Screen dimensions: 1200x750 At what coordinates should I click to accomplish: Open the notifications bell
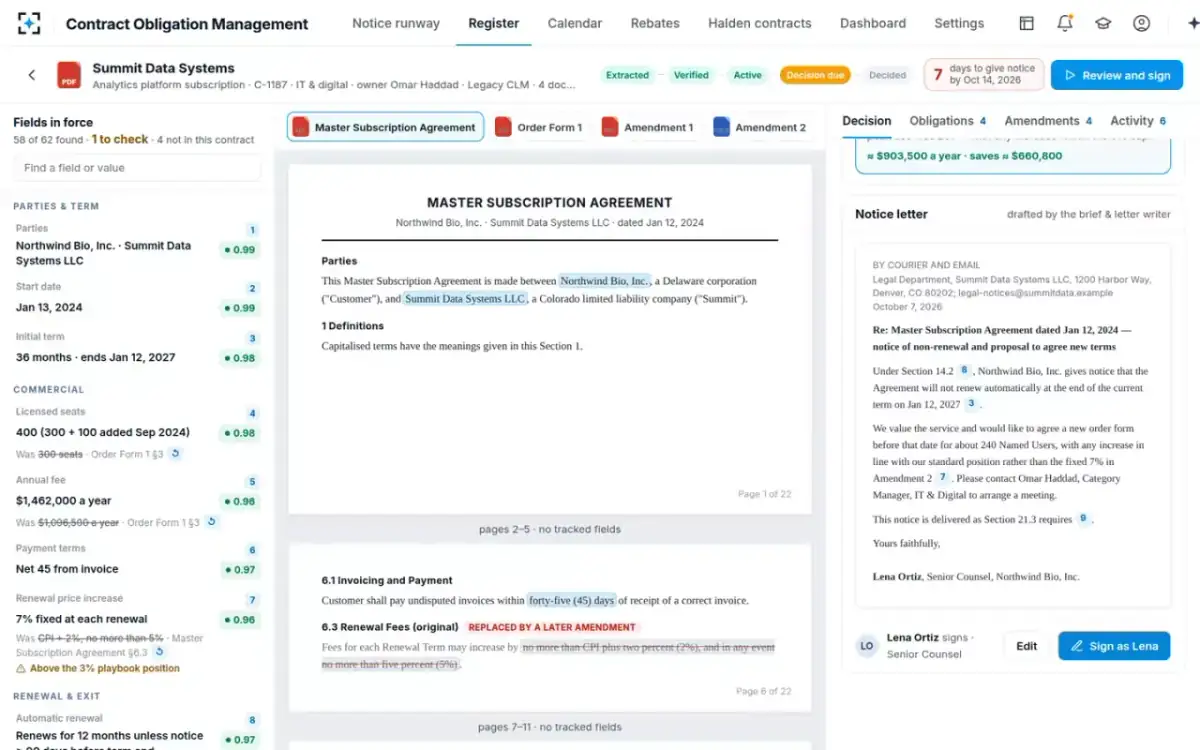(1065, 23)
